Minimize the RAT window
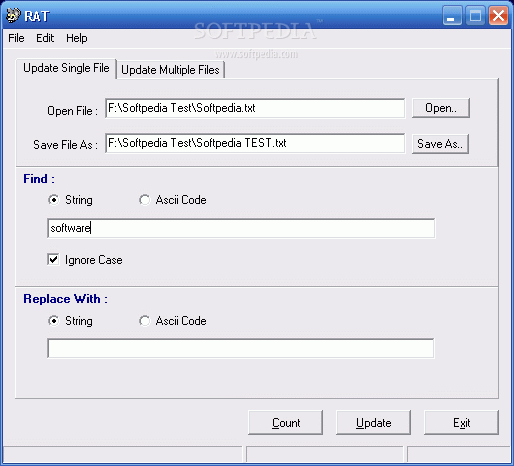 coord(452,15)
